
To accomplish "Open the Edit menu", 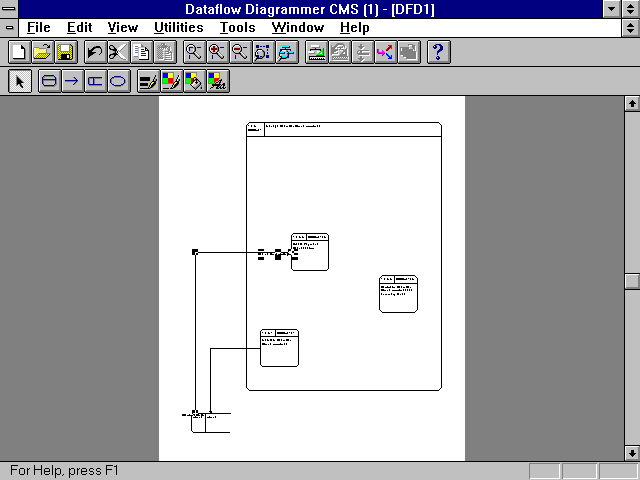I will (x=80, y=28).
